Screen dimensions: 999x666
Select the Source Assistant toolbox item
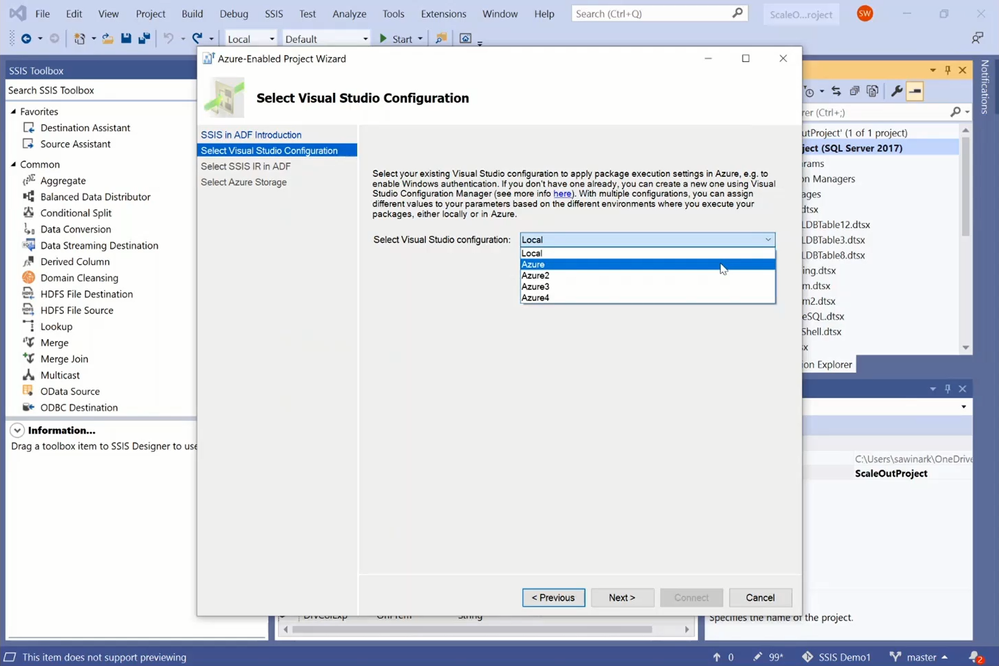pos(75,144)
